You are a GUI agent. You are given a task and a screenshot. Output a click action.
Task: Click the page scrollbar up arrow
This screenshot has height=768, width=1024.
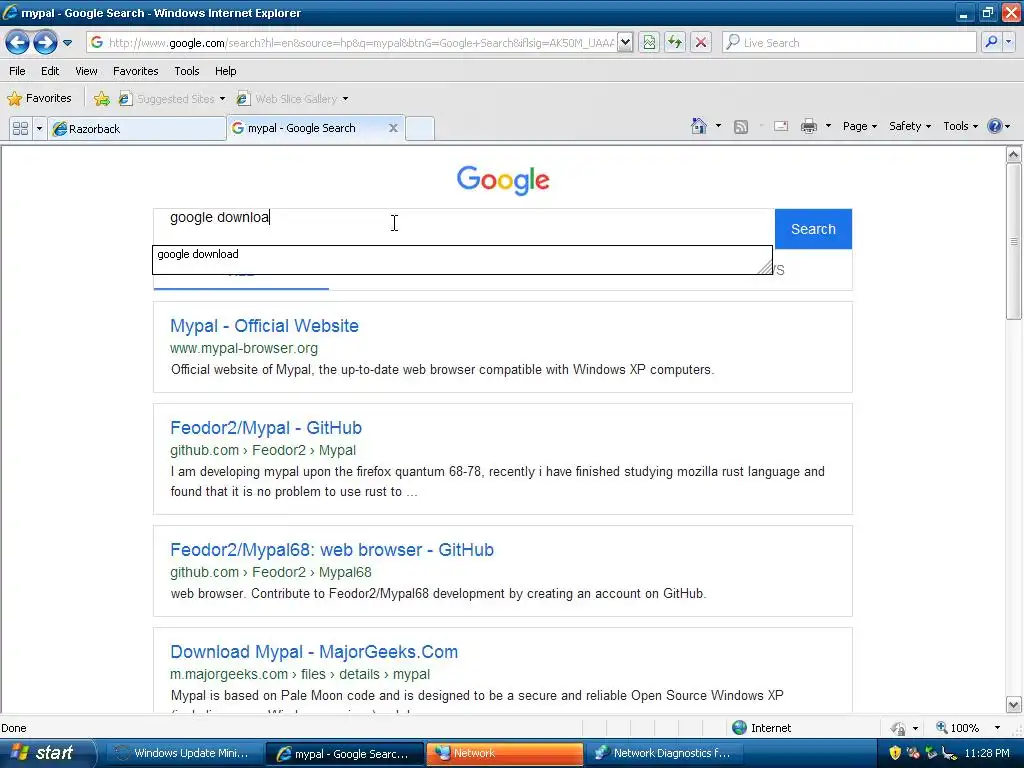click(x=1014, y=155)
